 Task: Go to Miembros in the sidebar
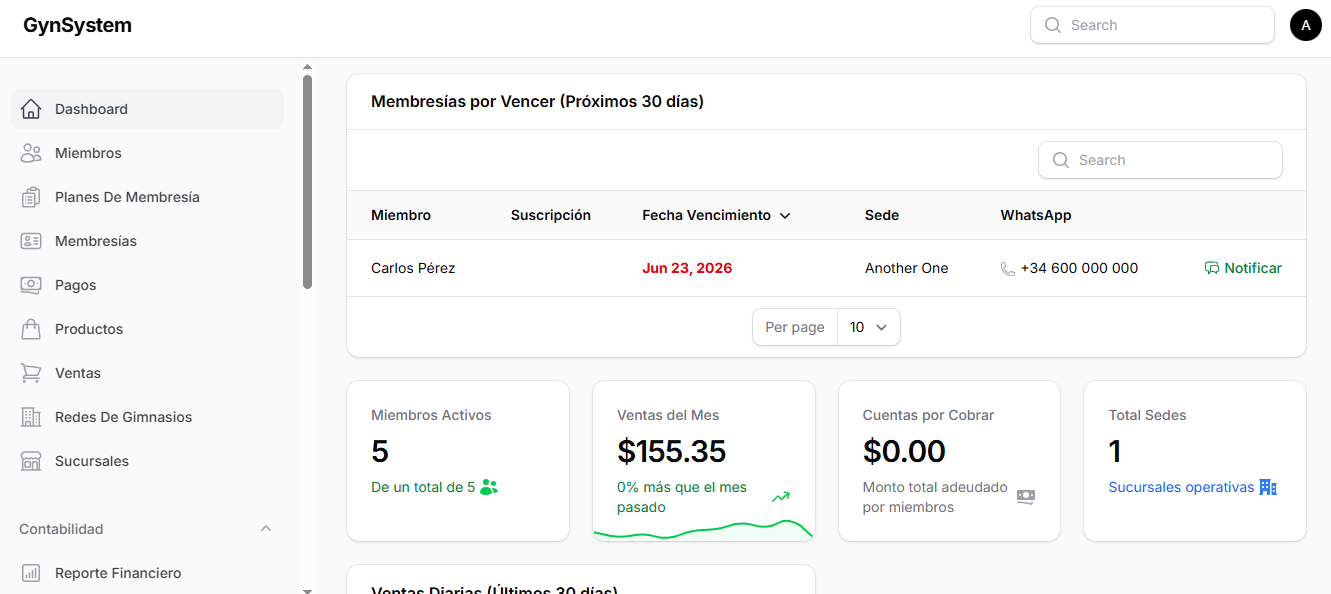147,153
